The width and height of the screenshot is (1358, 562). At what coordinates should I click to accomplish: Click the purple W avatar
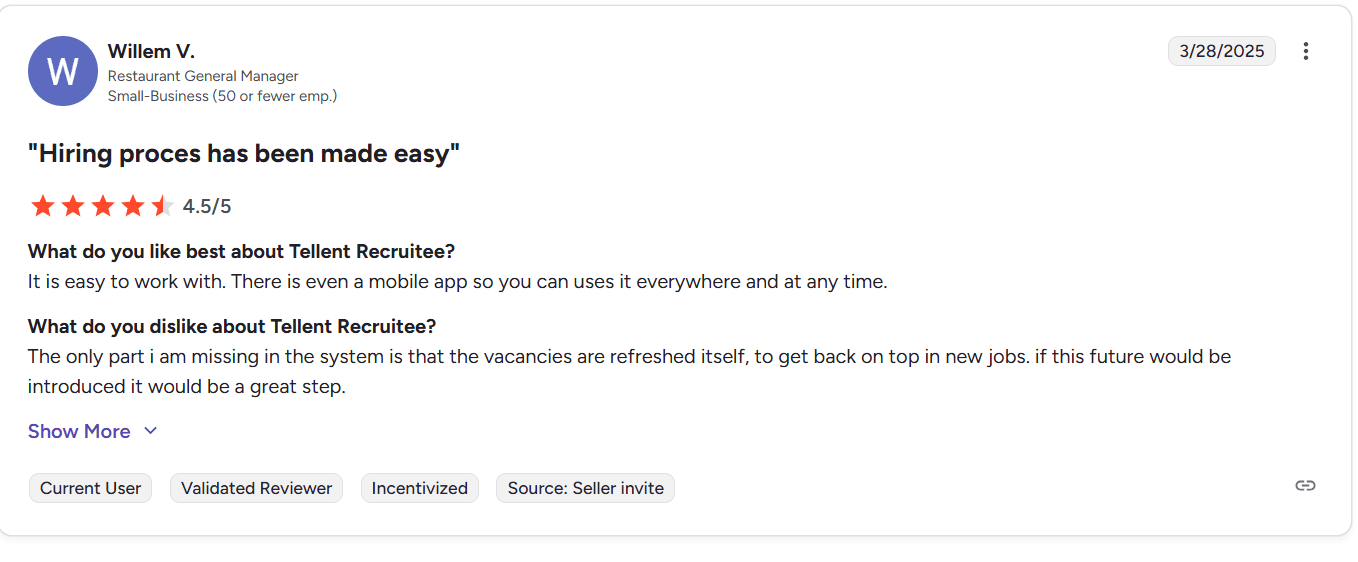tap(62, 71)
